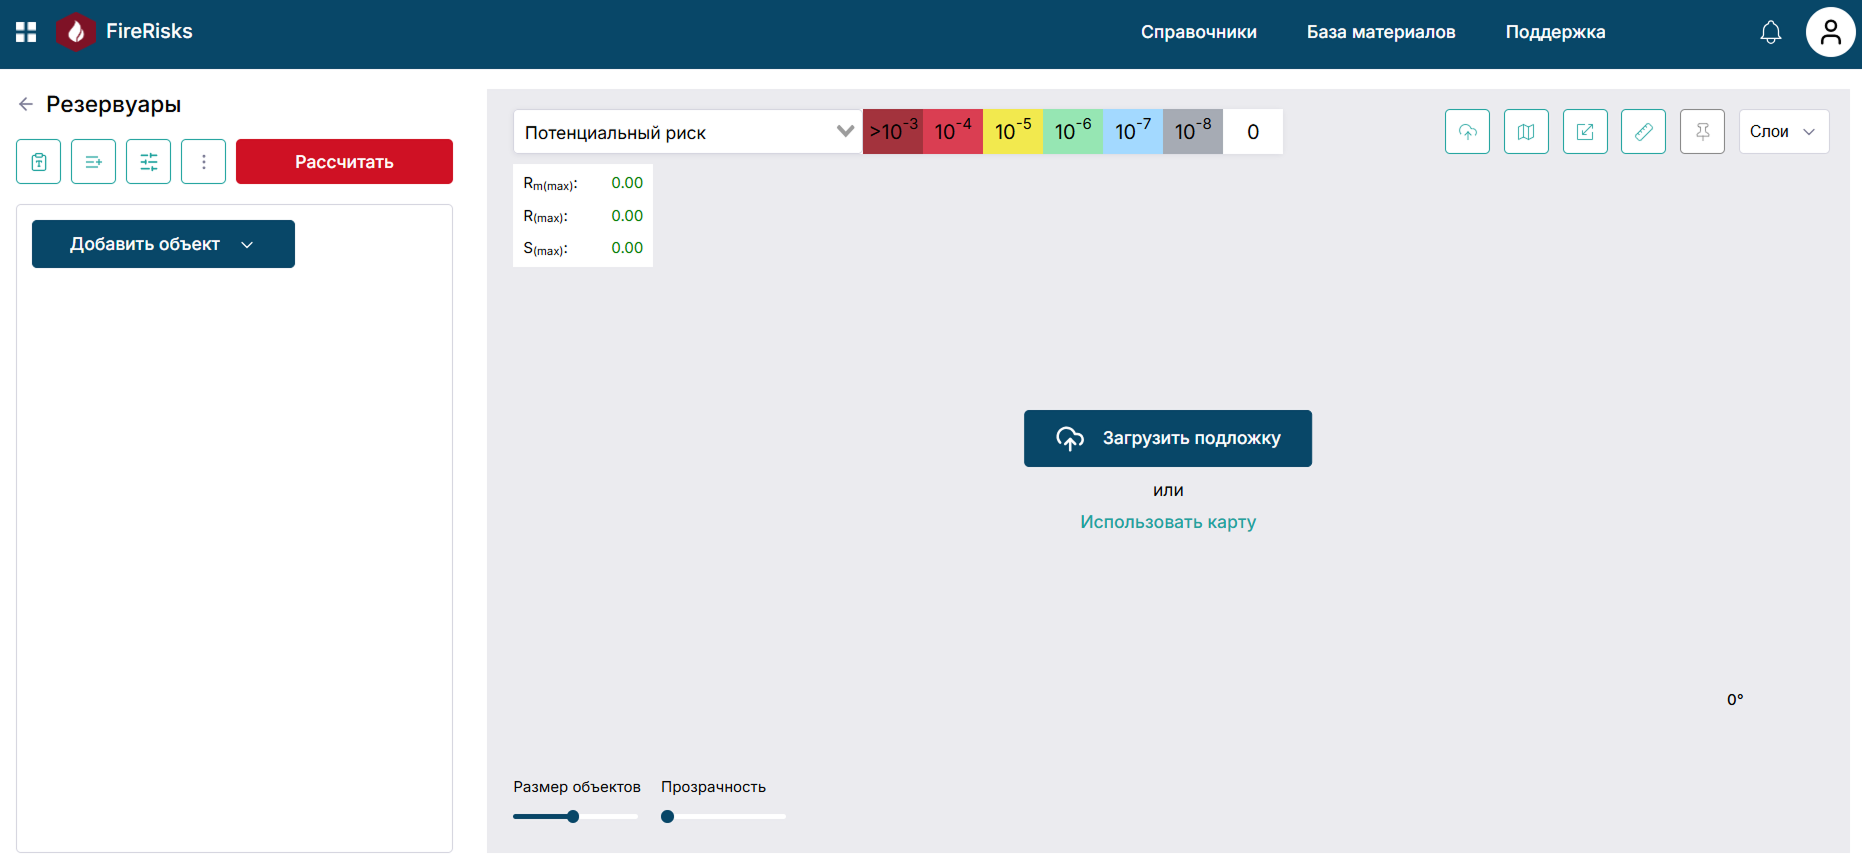Open the apps grid menu icon
Image resolution: width=1862 pixels, height=868 pixels.
click(26, 32)
